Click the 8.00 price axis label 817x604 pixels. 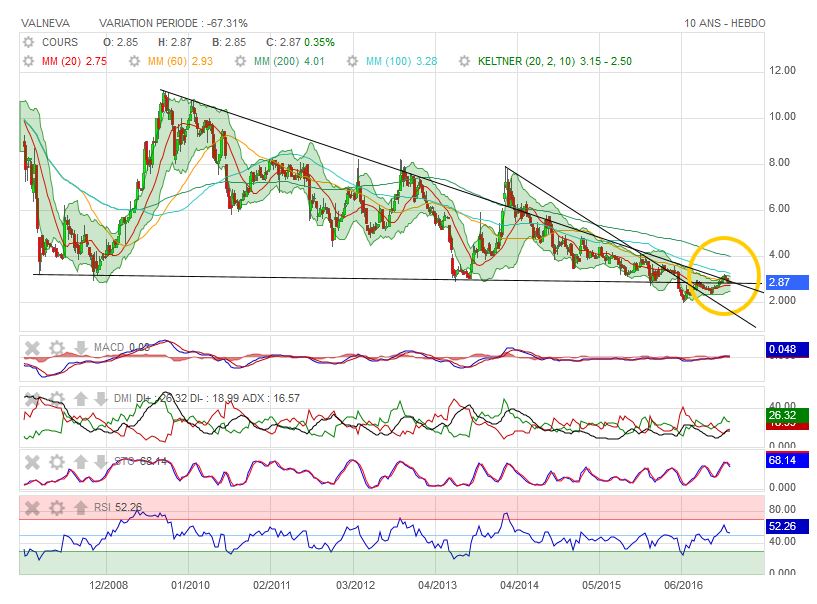pos(779,163)
